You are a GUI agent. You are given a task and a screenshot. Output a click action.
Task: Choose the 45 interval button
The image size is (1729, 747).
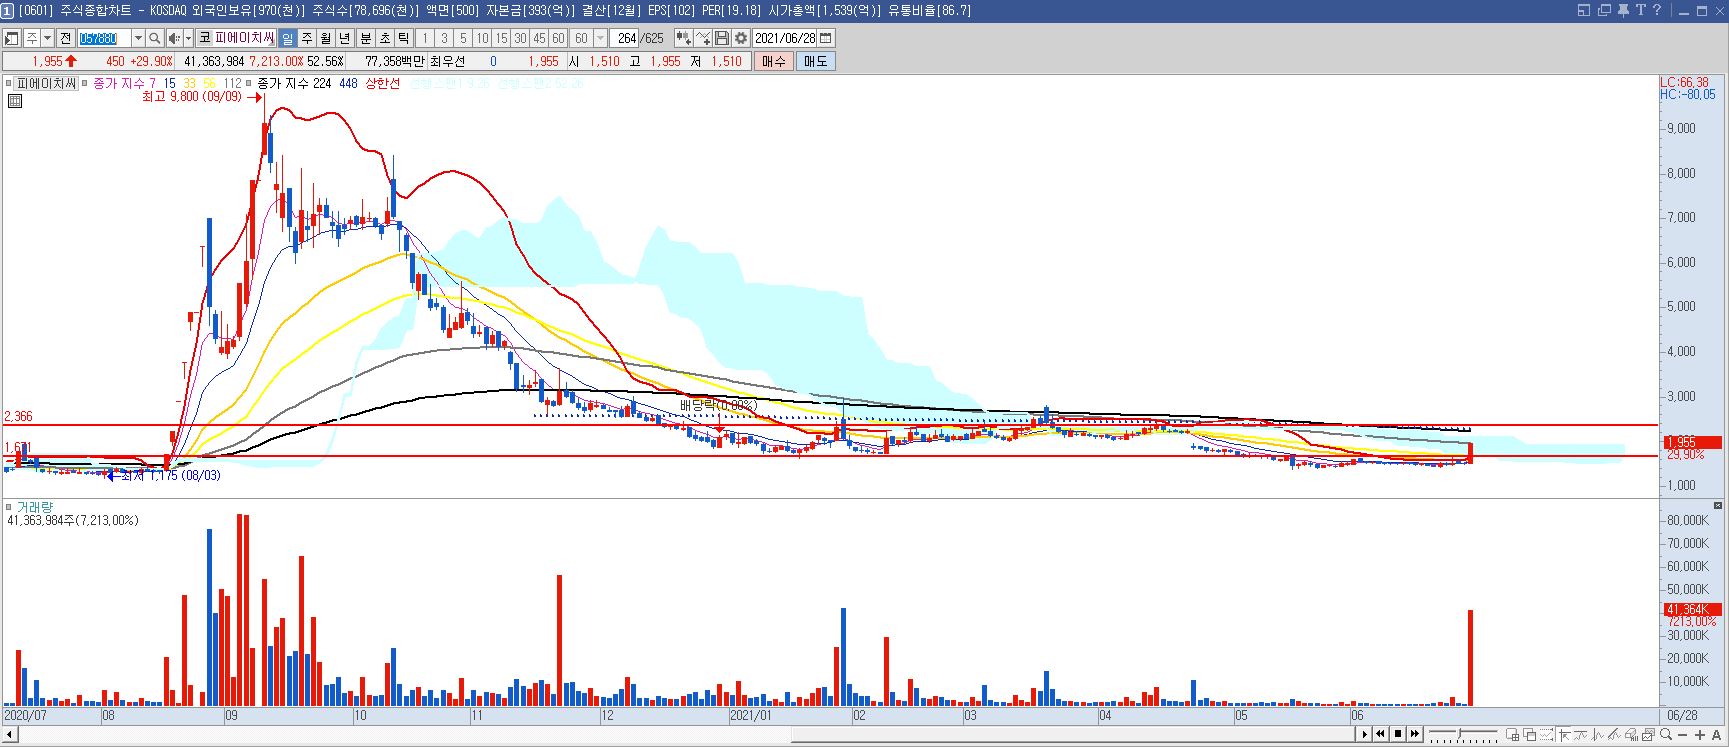[x=539, y=38]
